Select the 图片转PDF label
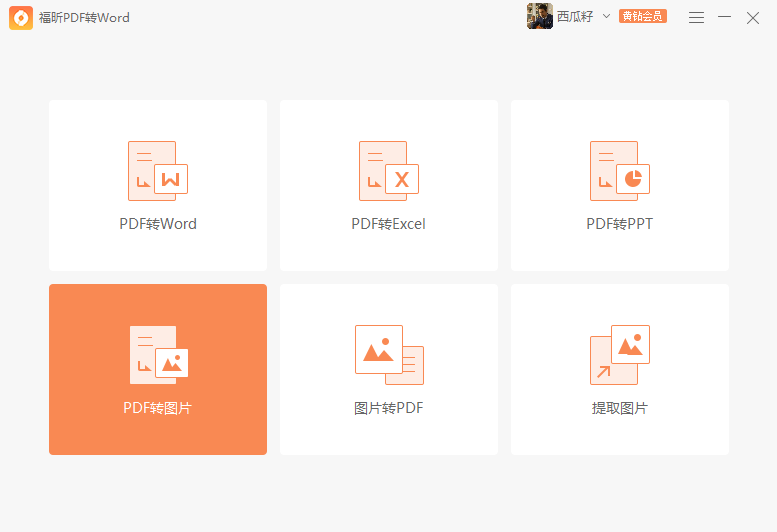 tap(388, 408)
